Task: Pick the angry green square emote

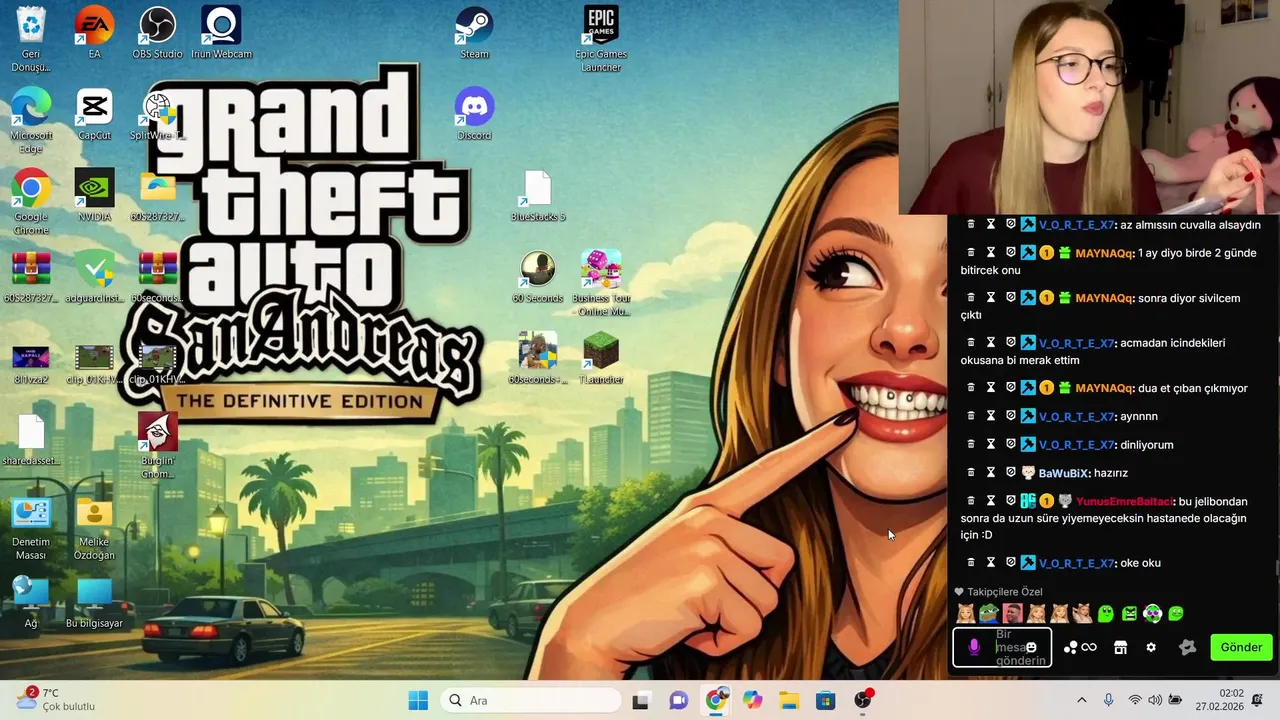Action: [x=1129, y=614]
